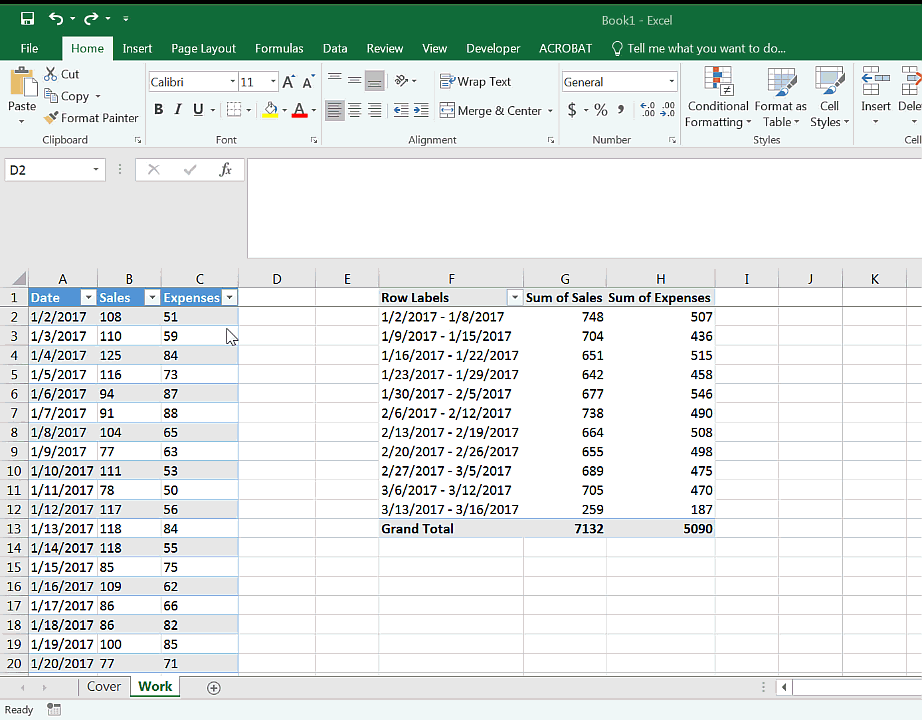The width and height of the screenshot is (922, 720).
Task: Toggle Bold formatting
Action: point(158,110)
